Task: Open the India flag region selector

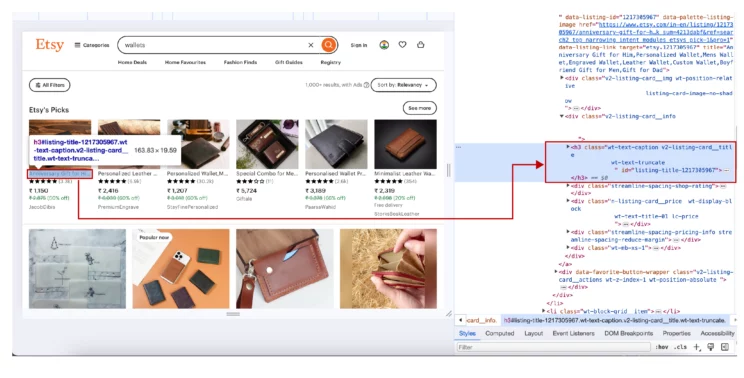Action: [384, 45]
